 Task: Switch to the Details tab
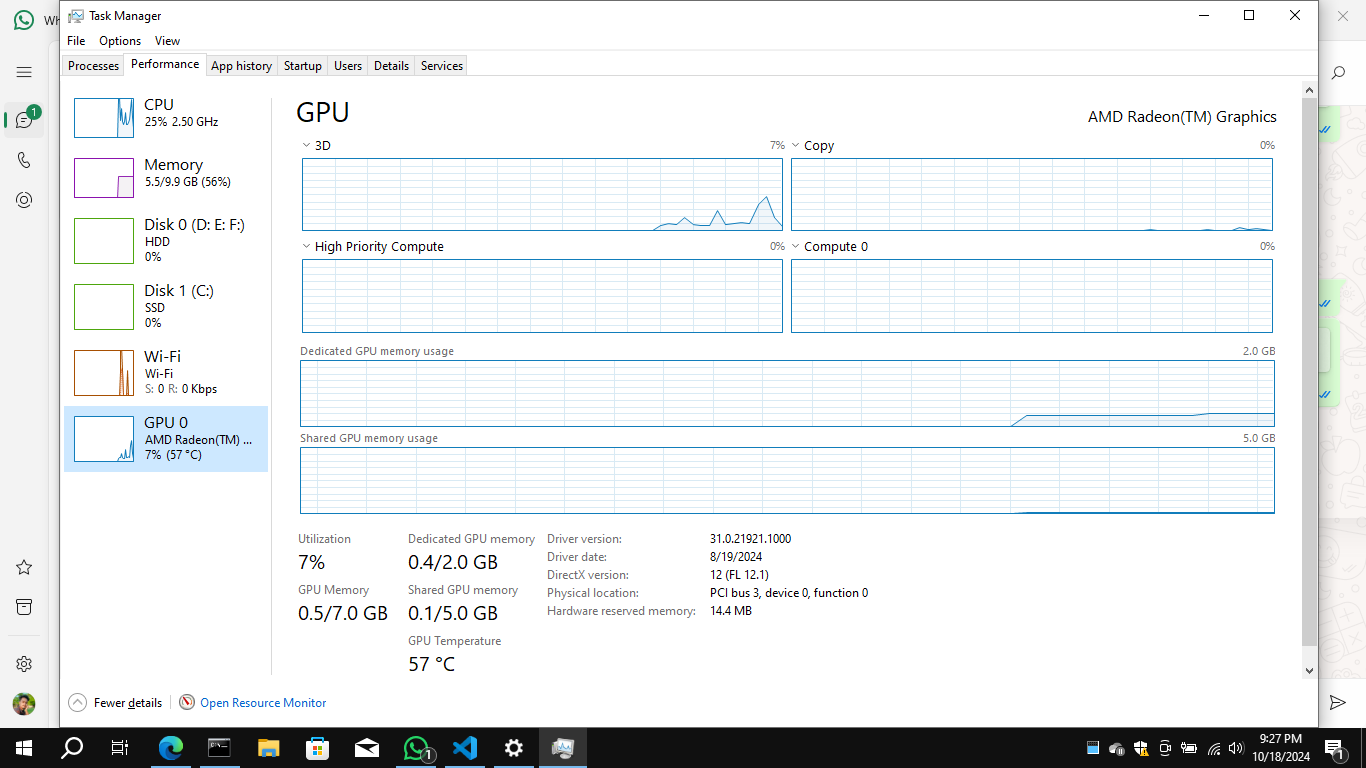391,65
